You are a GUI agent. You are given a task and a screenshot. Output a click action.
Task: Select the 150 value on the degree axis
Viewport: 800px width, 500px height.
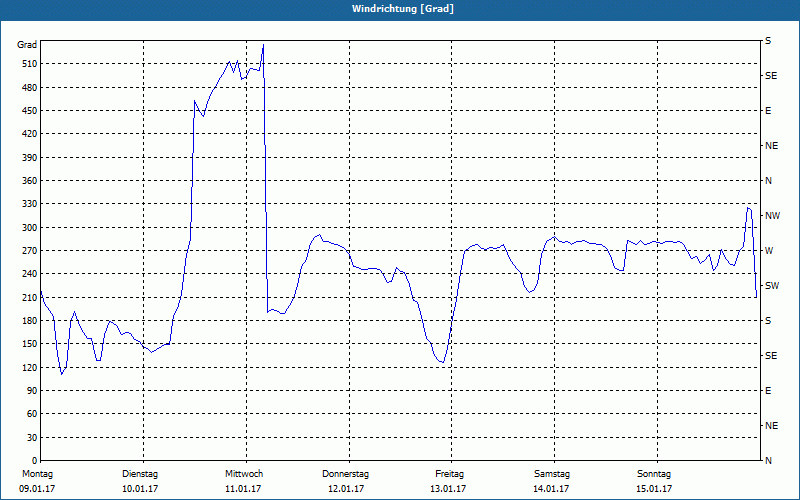coord(30,344)
